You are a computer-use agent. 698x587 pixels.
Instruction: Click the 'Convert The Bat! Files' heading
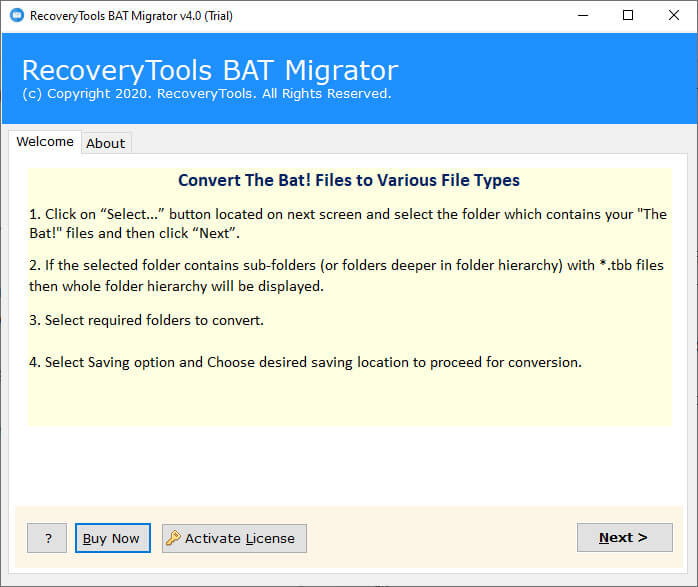[349, 180]
